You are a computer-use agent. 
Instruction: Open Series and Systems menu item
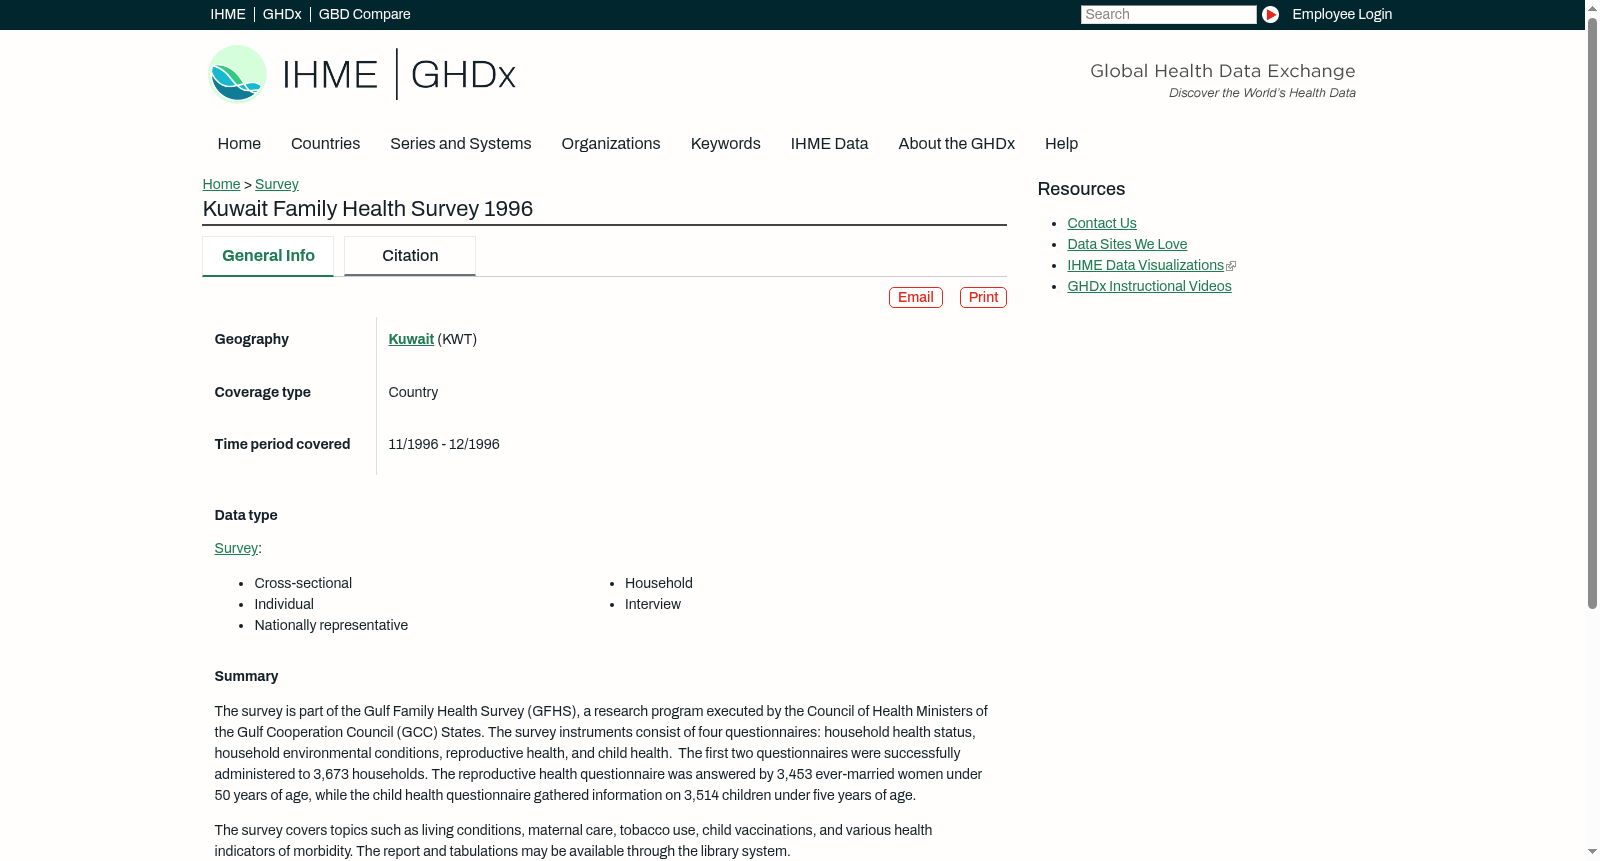click(x=461, y=144)
